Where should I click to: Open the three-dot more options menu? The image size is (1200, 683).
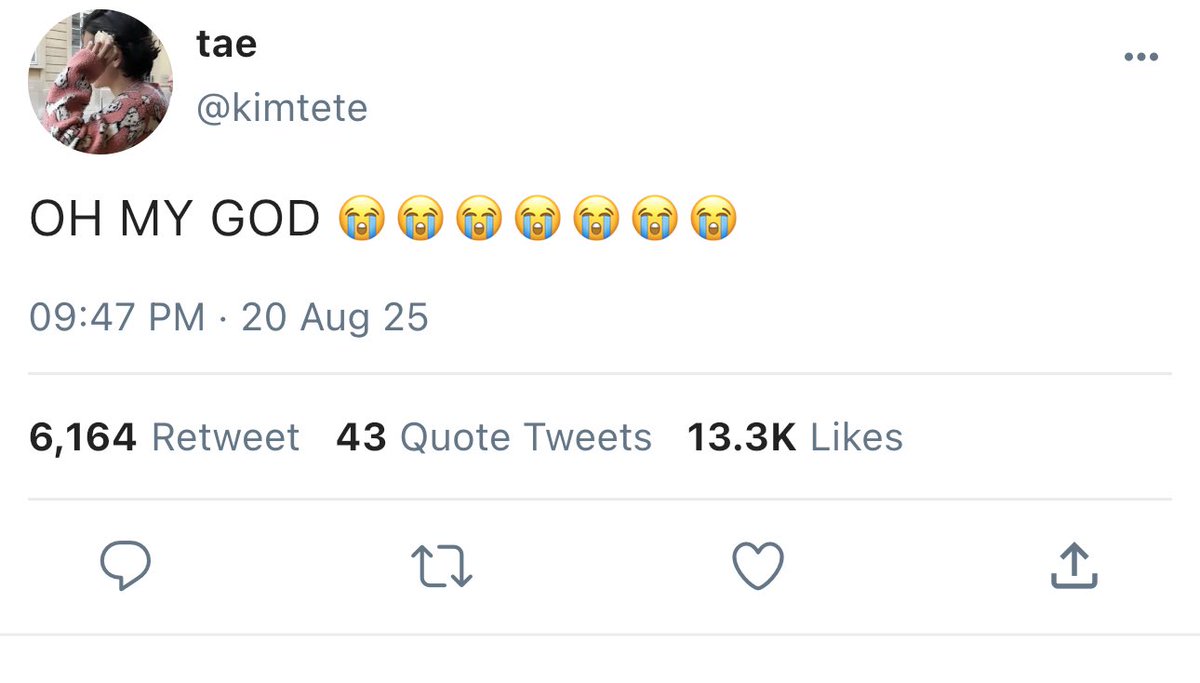click(1141, 58)
